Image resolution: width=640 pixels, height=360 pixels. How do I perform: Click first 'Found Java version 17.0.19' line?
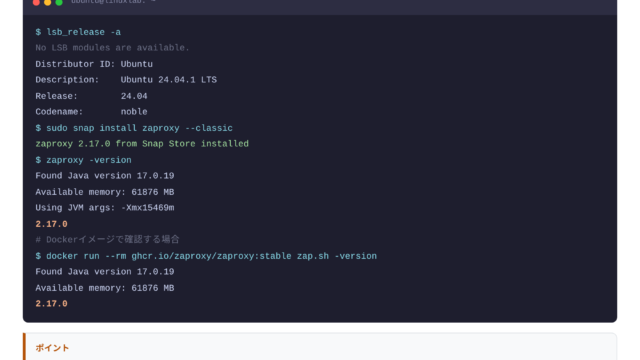[x=104, y=176]
